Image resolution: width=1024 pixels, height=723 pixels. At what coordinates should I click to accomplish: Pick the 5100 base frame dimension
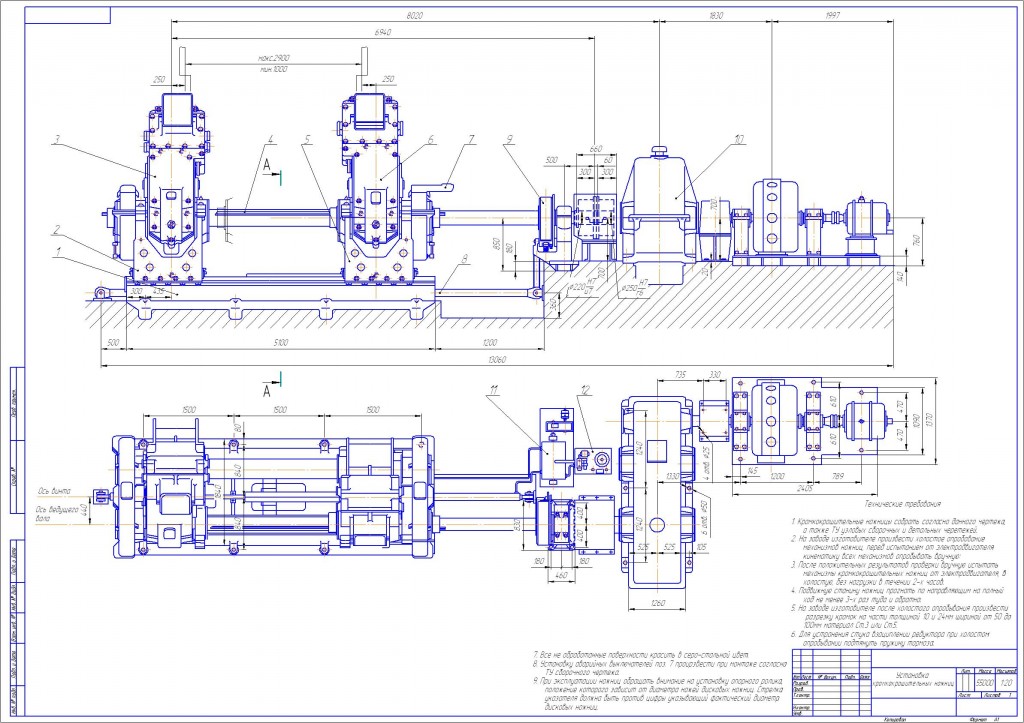pyautogui.click(x=281, y=342)
